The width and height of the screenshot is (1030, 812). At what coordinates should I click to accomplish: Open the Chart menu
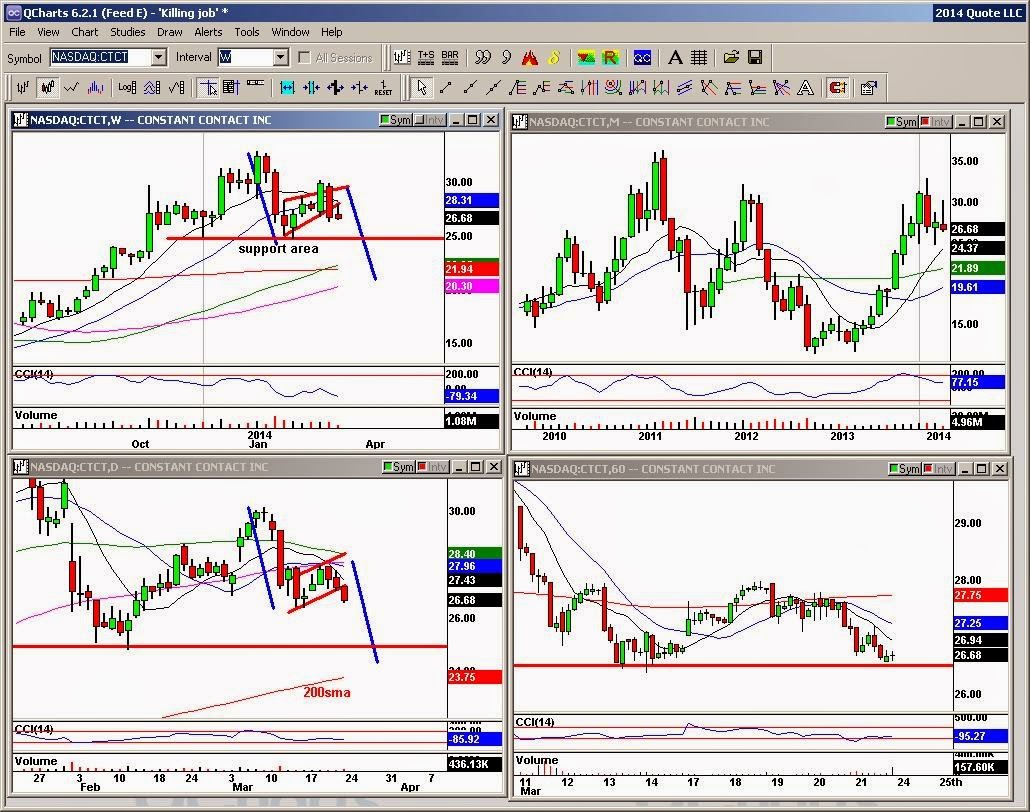click(x=84, y=32)
